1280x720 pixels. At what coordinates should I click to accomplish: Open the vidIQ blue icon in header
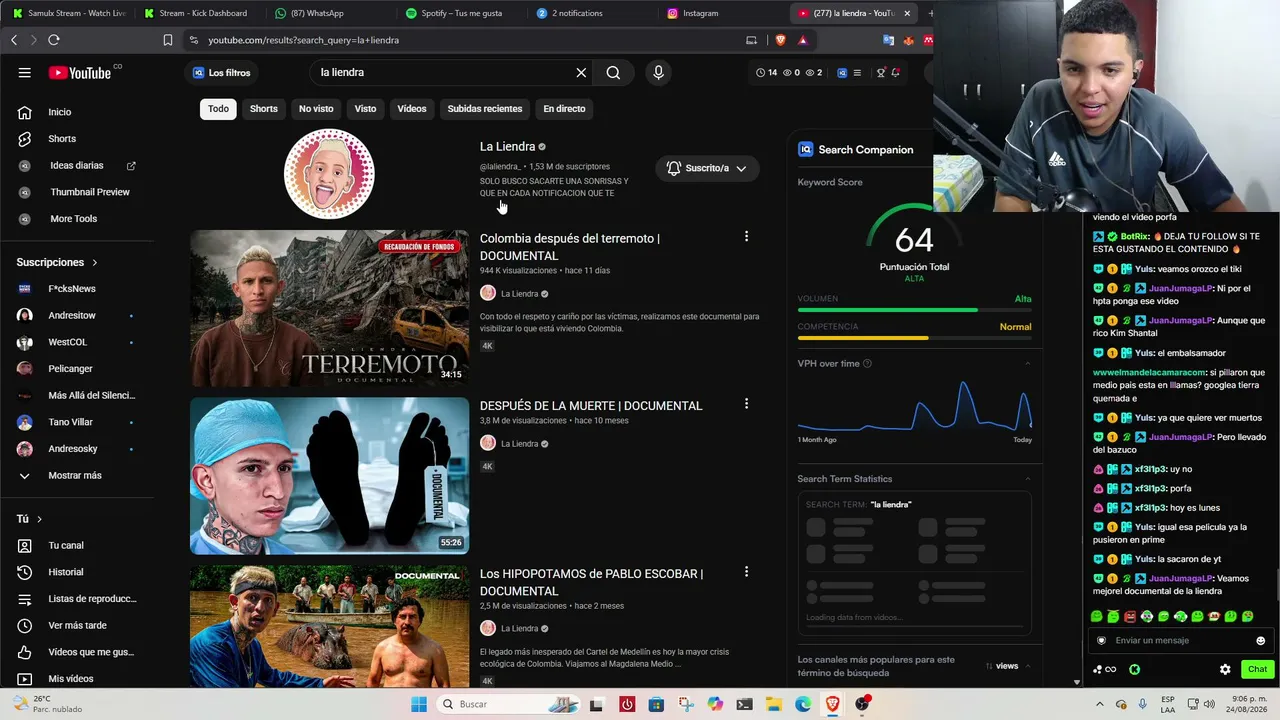pos(842,73)
